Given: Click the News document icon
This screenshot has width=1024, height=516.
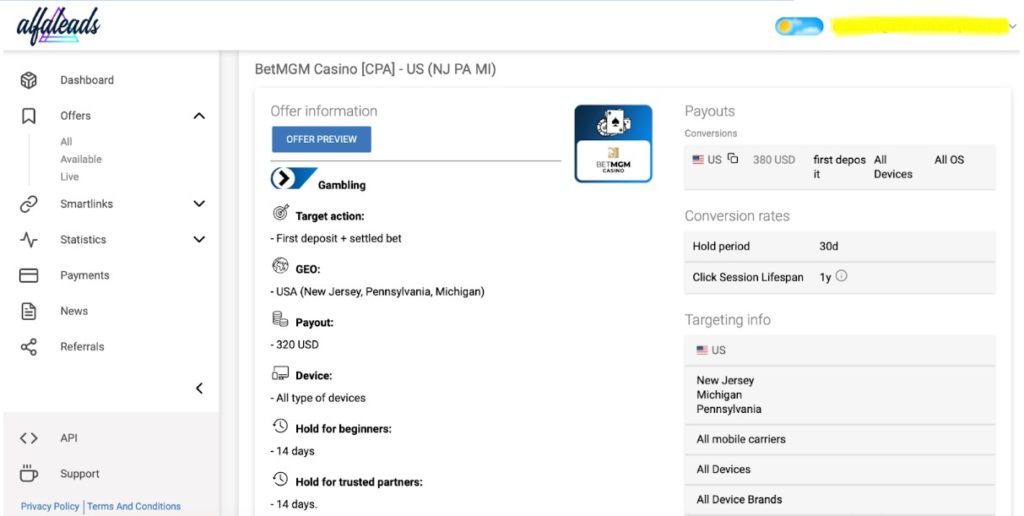Looking at the screenshot, I should (x=29, y=311).
